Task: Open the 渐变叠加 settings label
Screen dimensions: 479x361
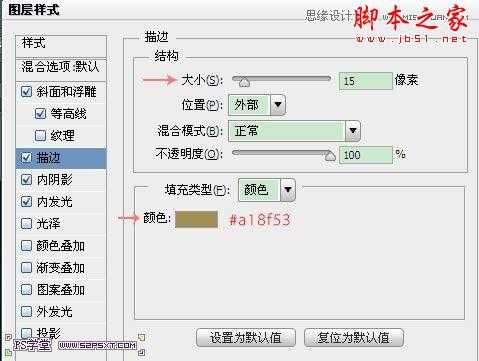Action: (61, 268)
